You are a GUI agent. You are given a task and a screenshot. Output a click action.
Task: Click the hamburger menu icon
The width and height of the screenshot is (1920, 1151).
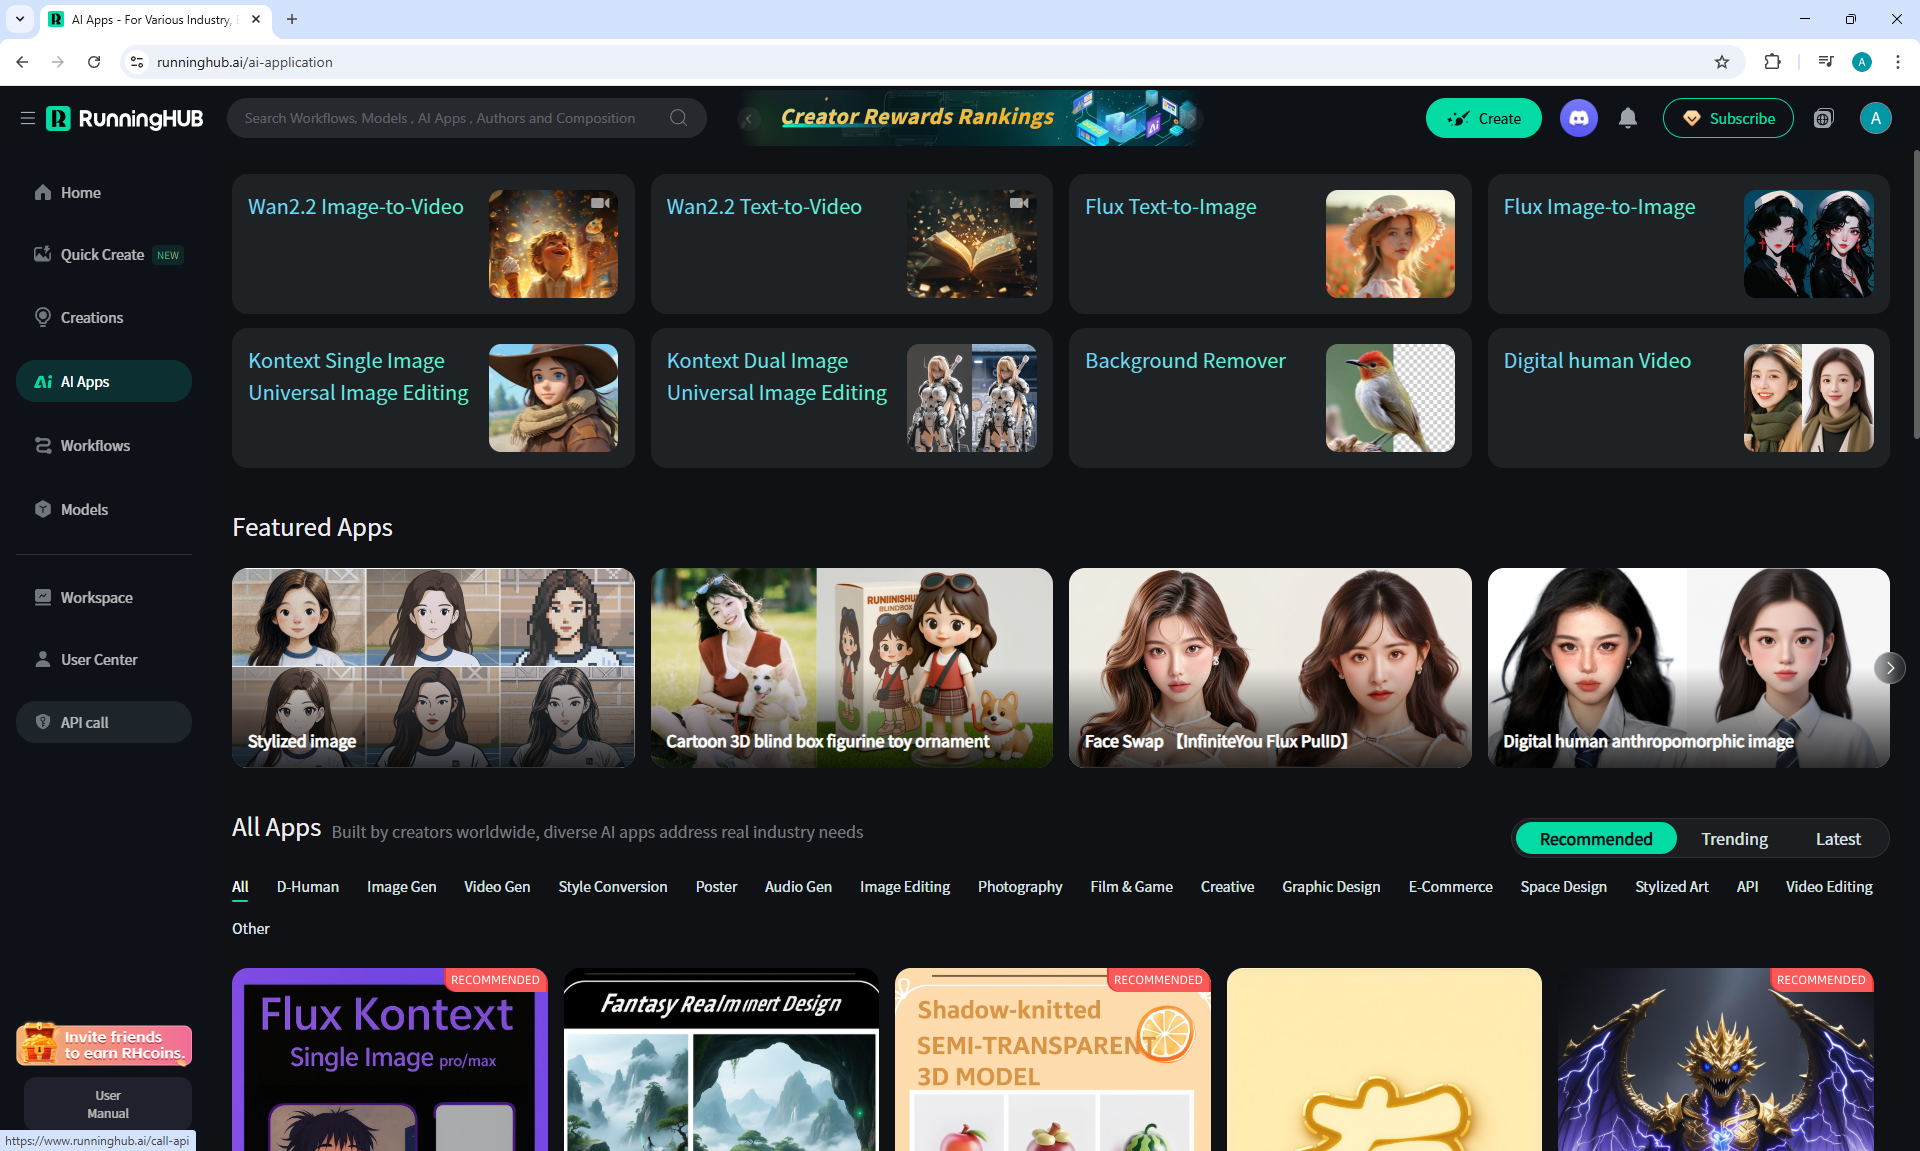click(27, 118)
